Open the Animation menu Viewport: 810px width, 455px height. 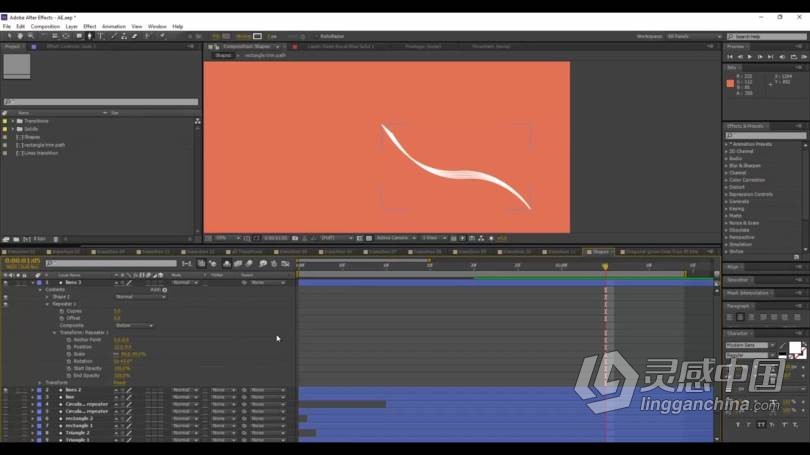point(113,26)
